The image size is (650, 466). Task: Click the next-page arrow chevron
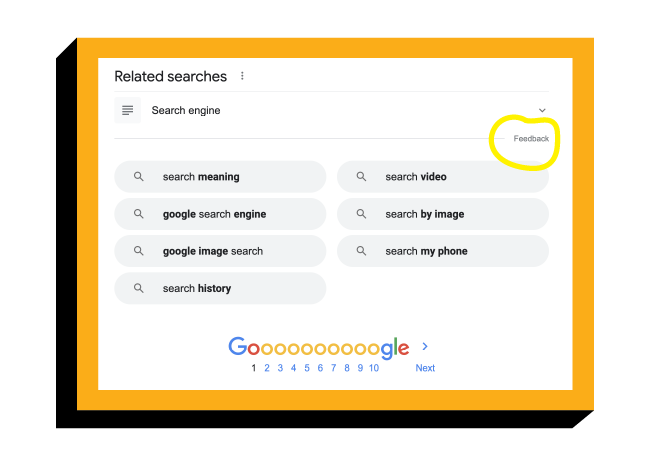tap(425, 346)
